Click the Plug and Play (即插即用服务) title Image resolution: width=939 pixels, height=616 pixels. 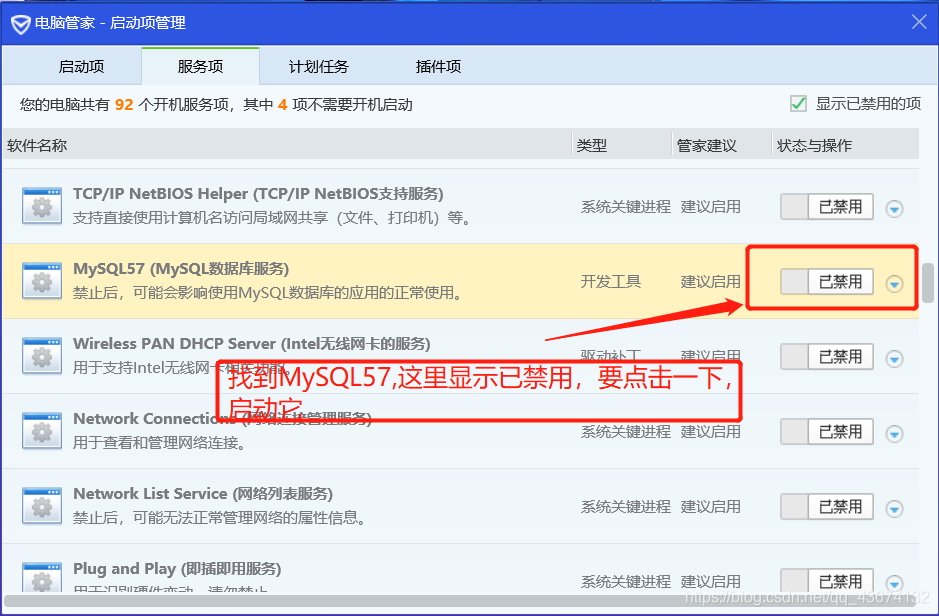point(177,568)
